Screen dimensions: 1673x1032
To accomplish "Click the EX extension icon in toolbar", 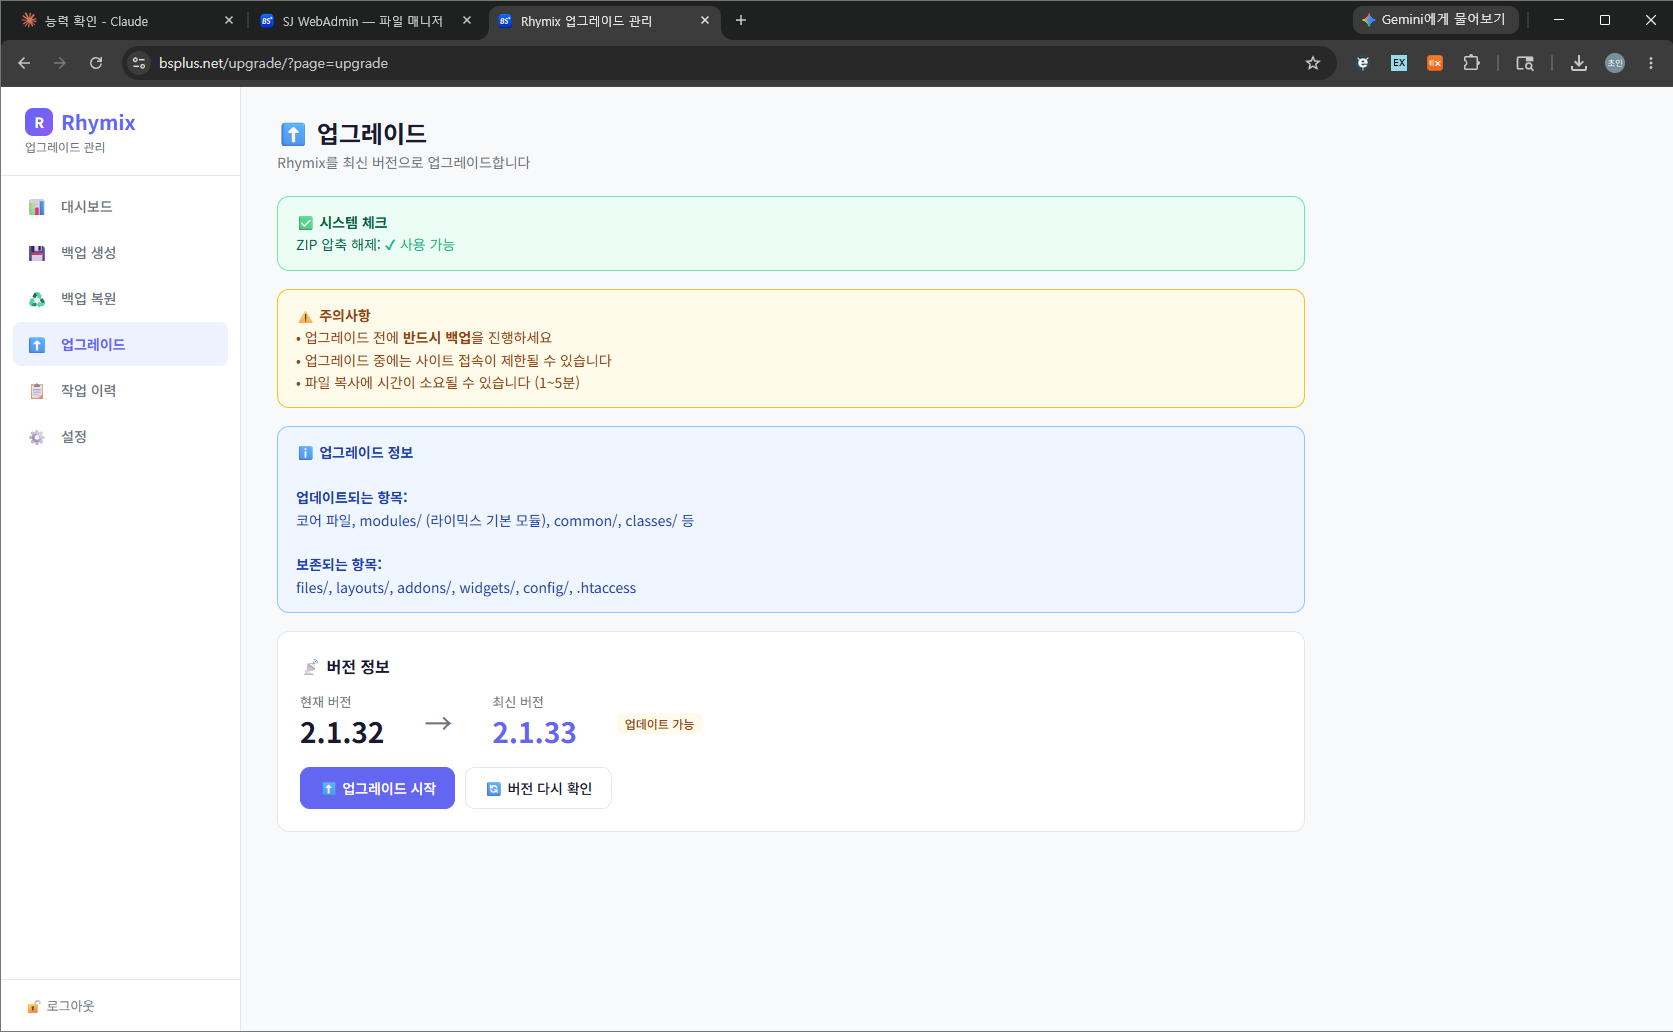I will [1399, 63].
